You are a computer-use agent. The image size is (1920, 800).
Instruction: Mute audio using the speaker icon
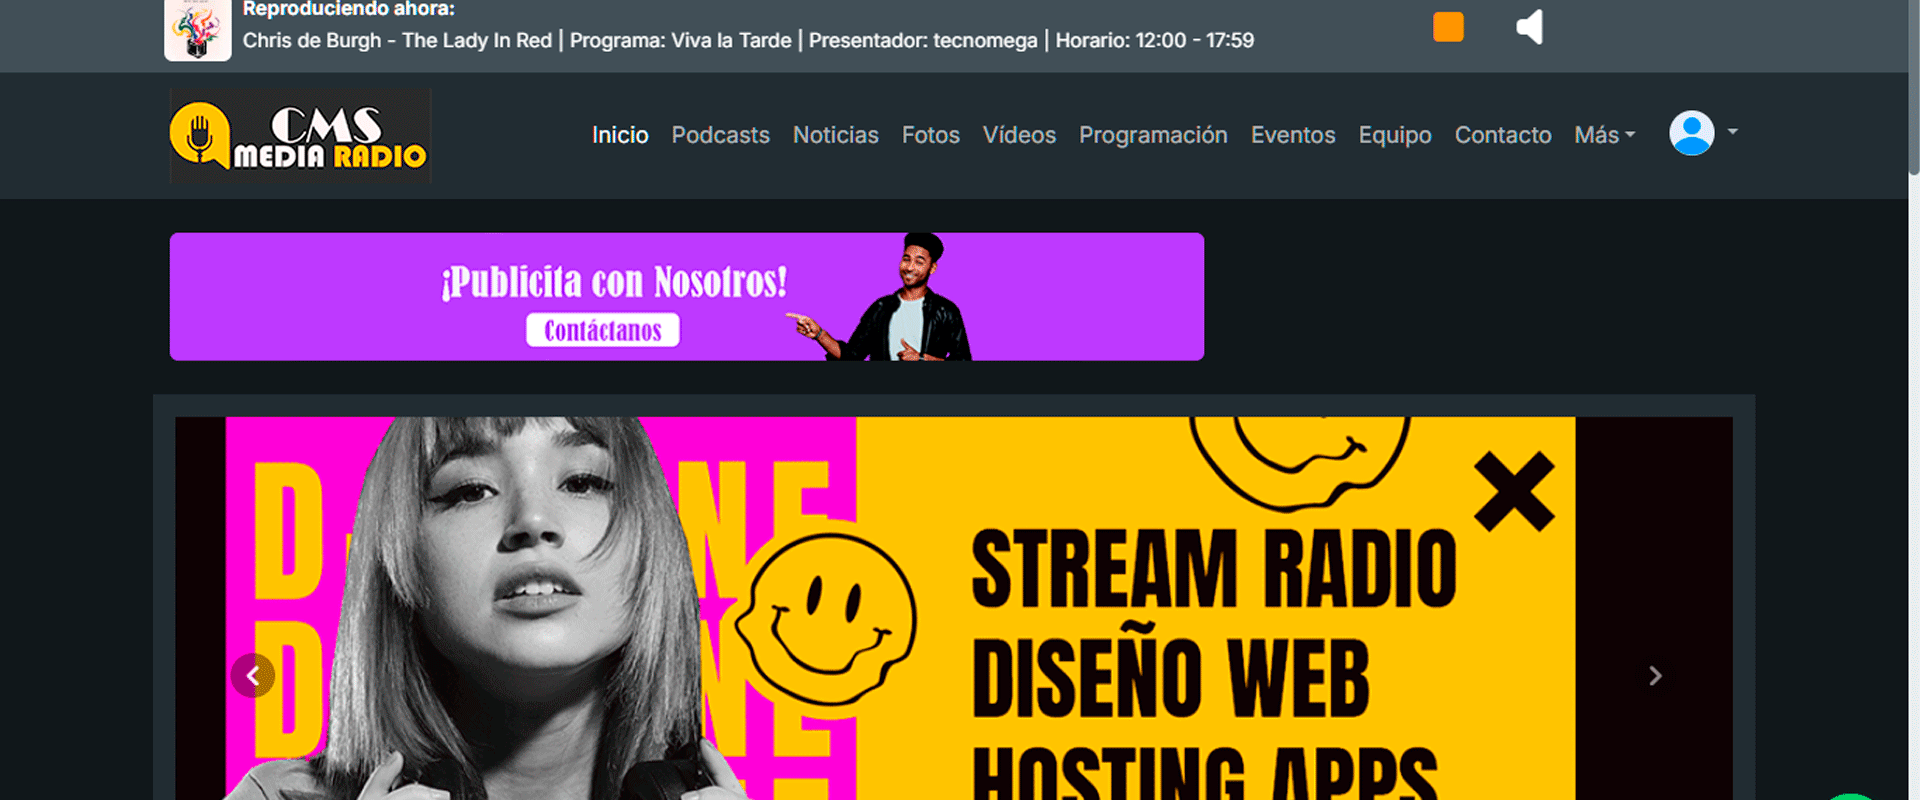click(1530, 27)
